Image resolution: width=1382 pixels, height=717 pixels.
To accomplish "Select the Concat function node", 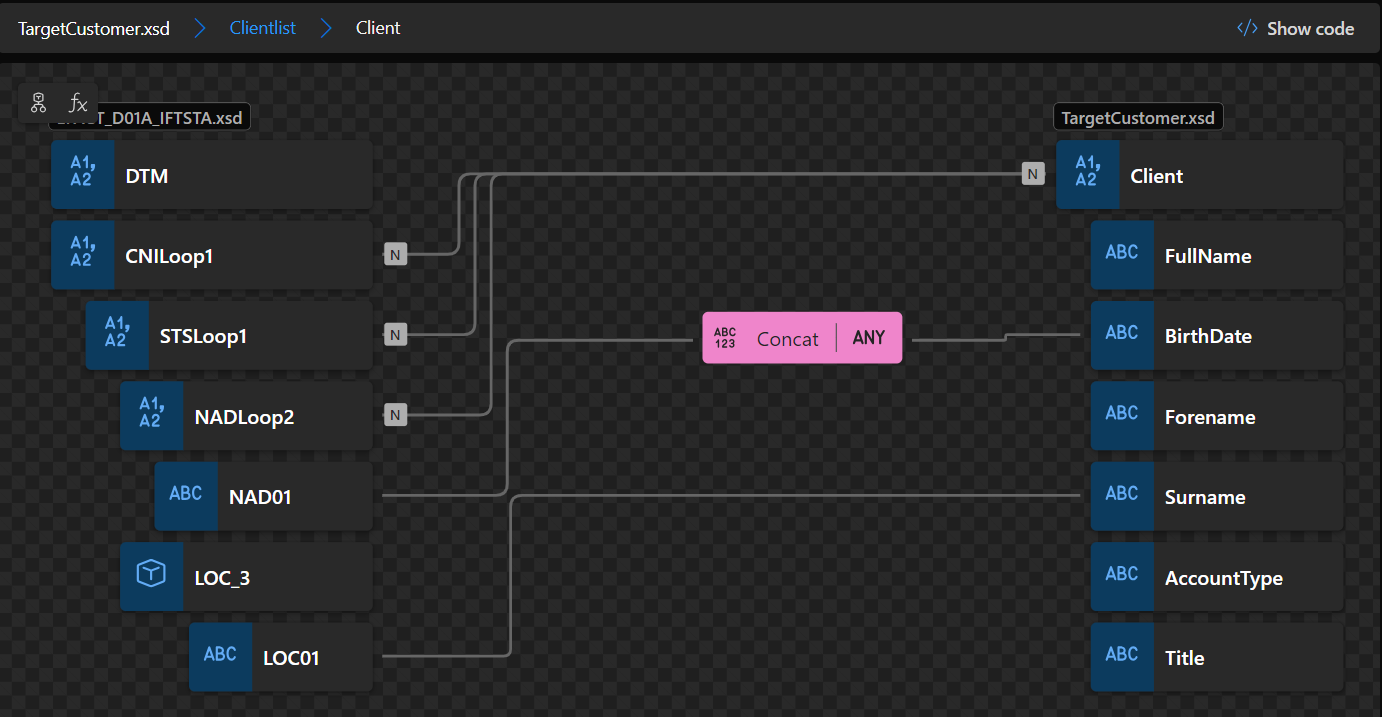I will point(788,338).
